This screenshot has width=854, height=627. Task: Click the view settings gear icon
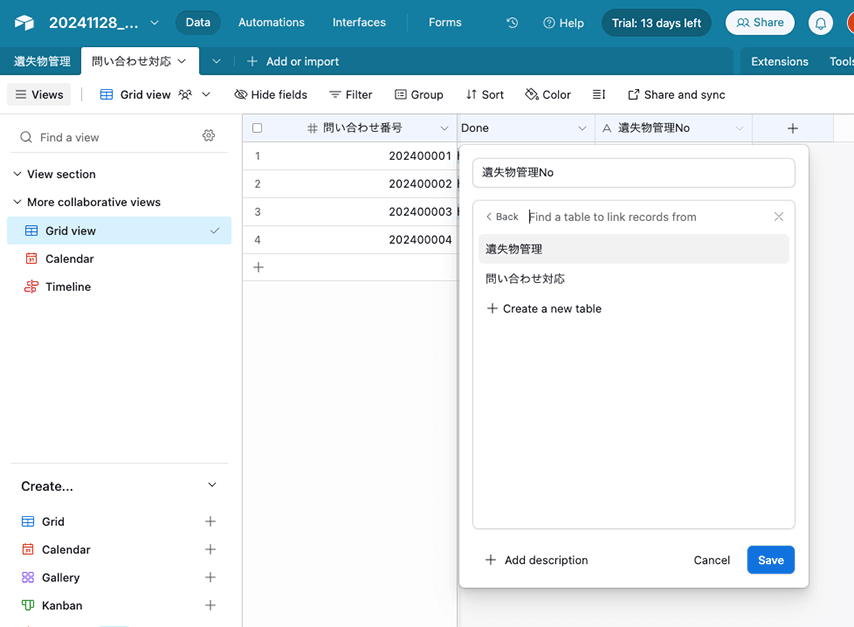[x=208, y=136]
